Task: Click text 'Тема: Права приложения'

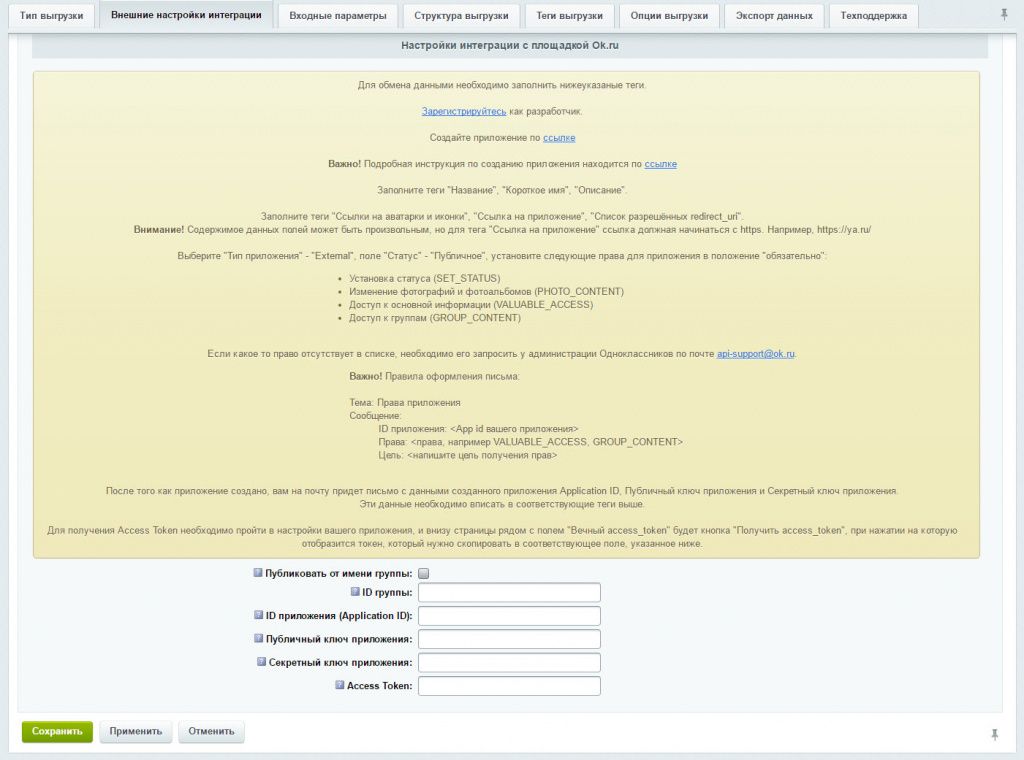Action: (x=405, y=403)
